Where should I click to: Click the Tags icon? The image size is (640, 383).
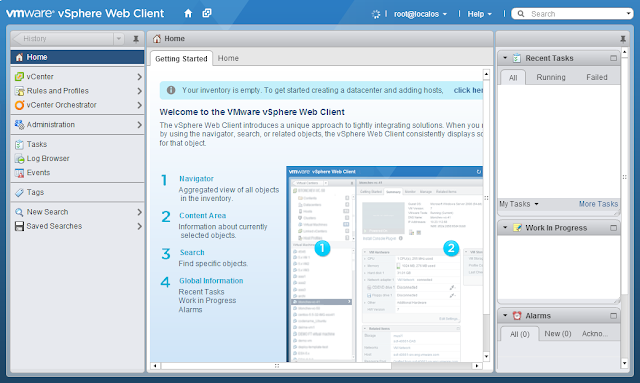[19, 192]
